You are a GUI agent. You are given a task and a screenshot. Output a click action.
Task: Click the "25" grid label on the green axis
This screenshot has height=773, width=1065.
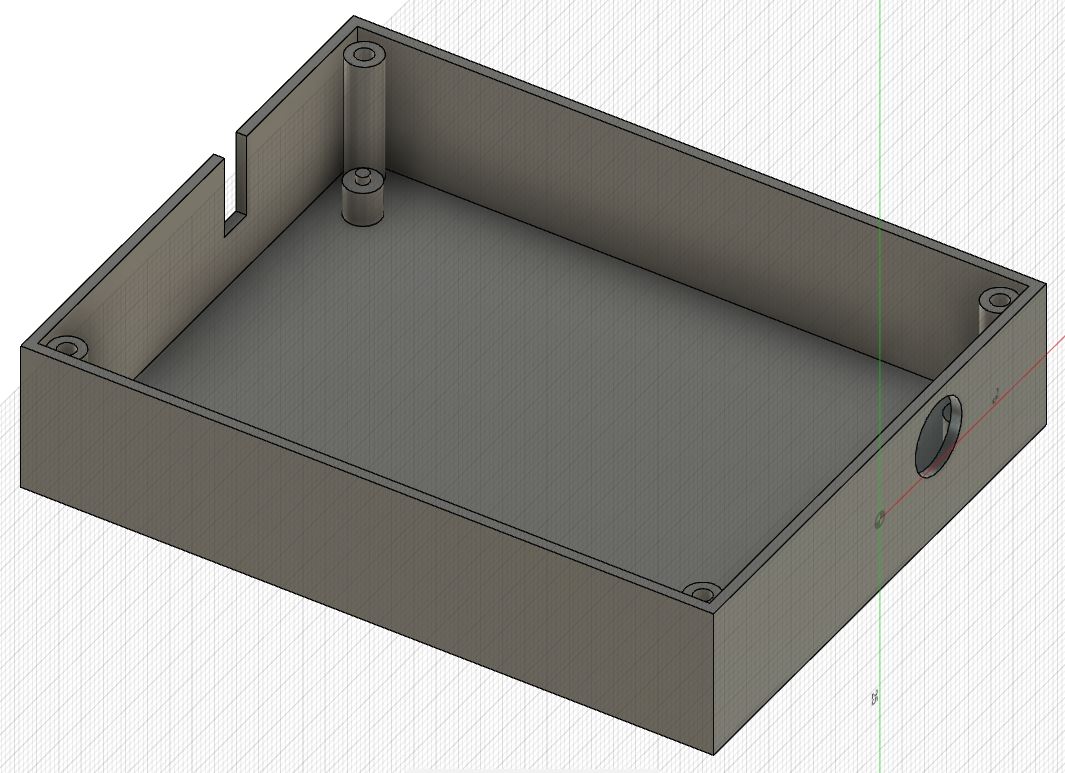(x=876, y=698)
